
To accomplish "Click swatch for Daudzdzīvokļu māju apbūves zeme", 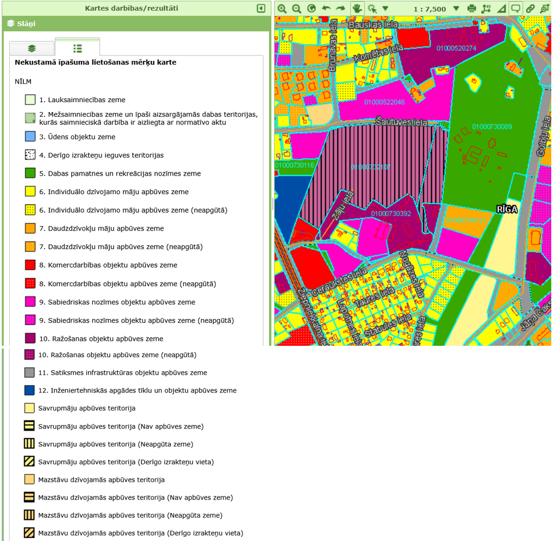I will click(30, 228).
